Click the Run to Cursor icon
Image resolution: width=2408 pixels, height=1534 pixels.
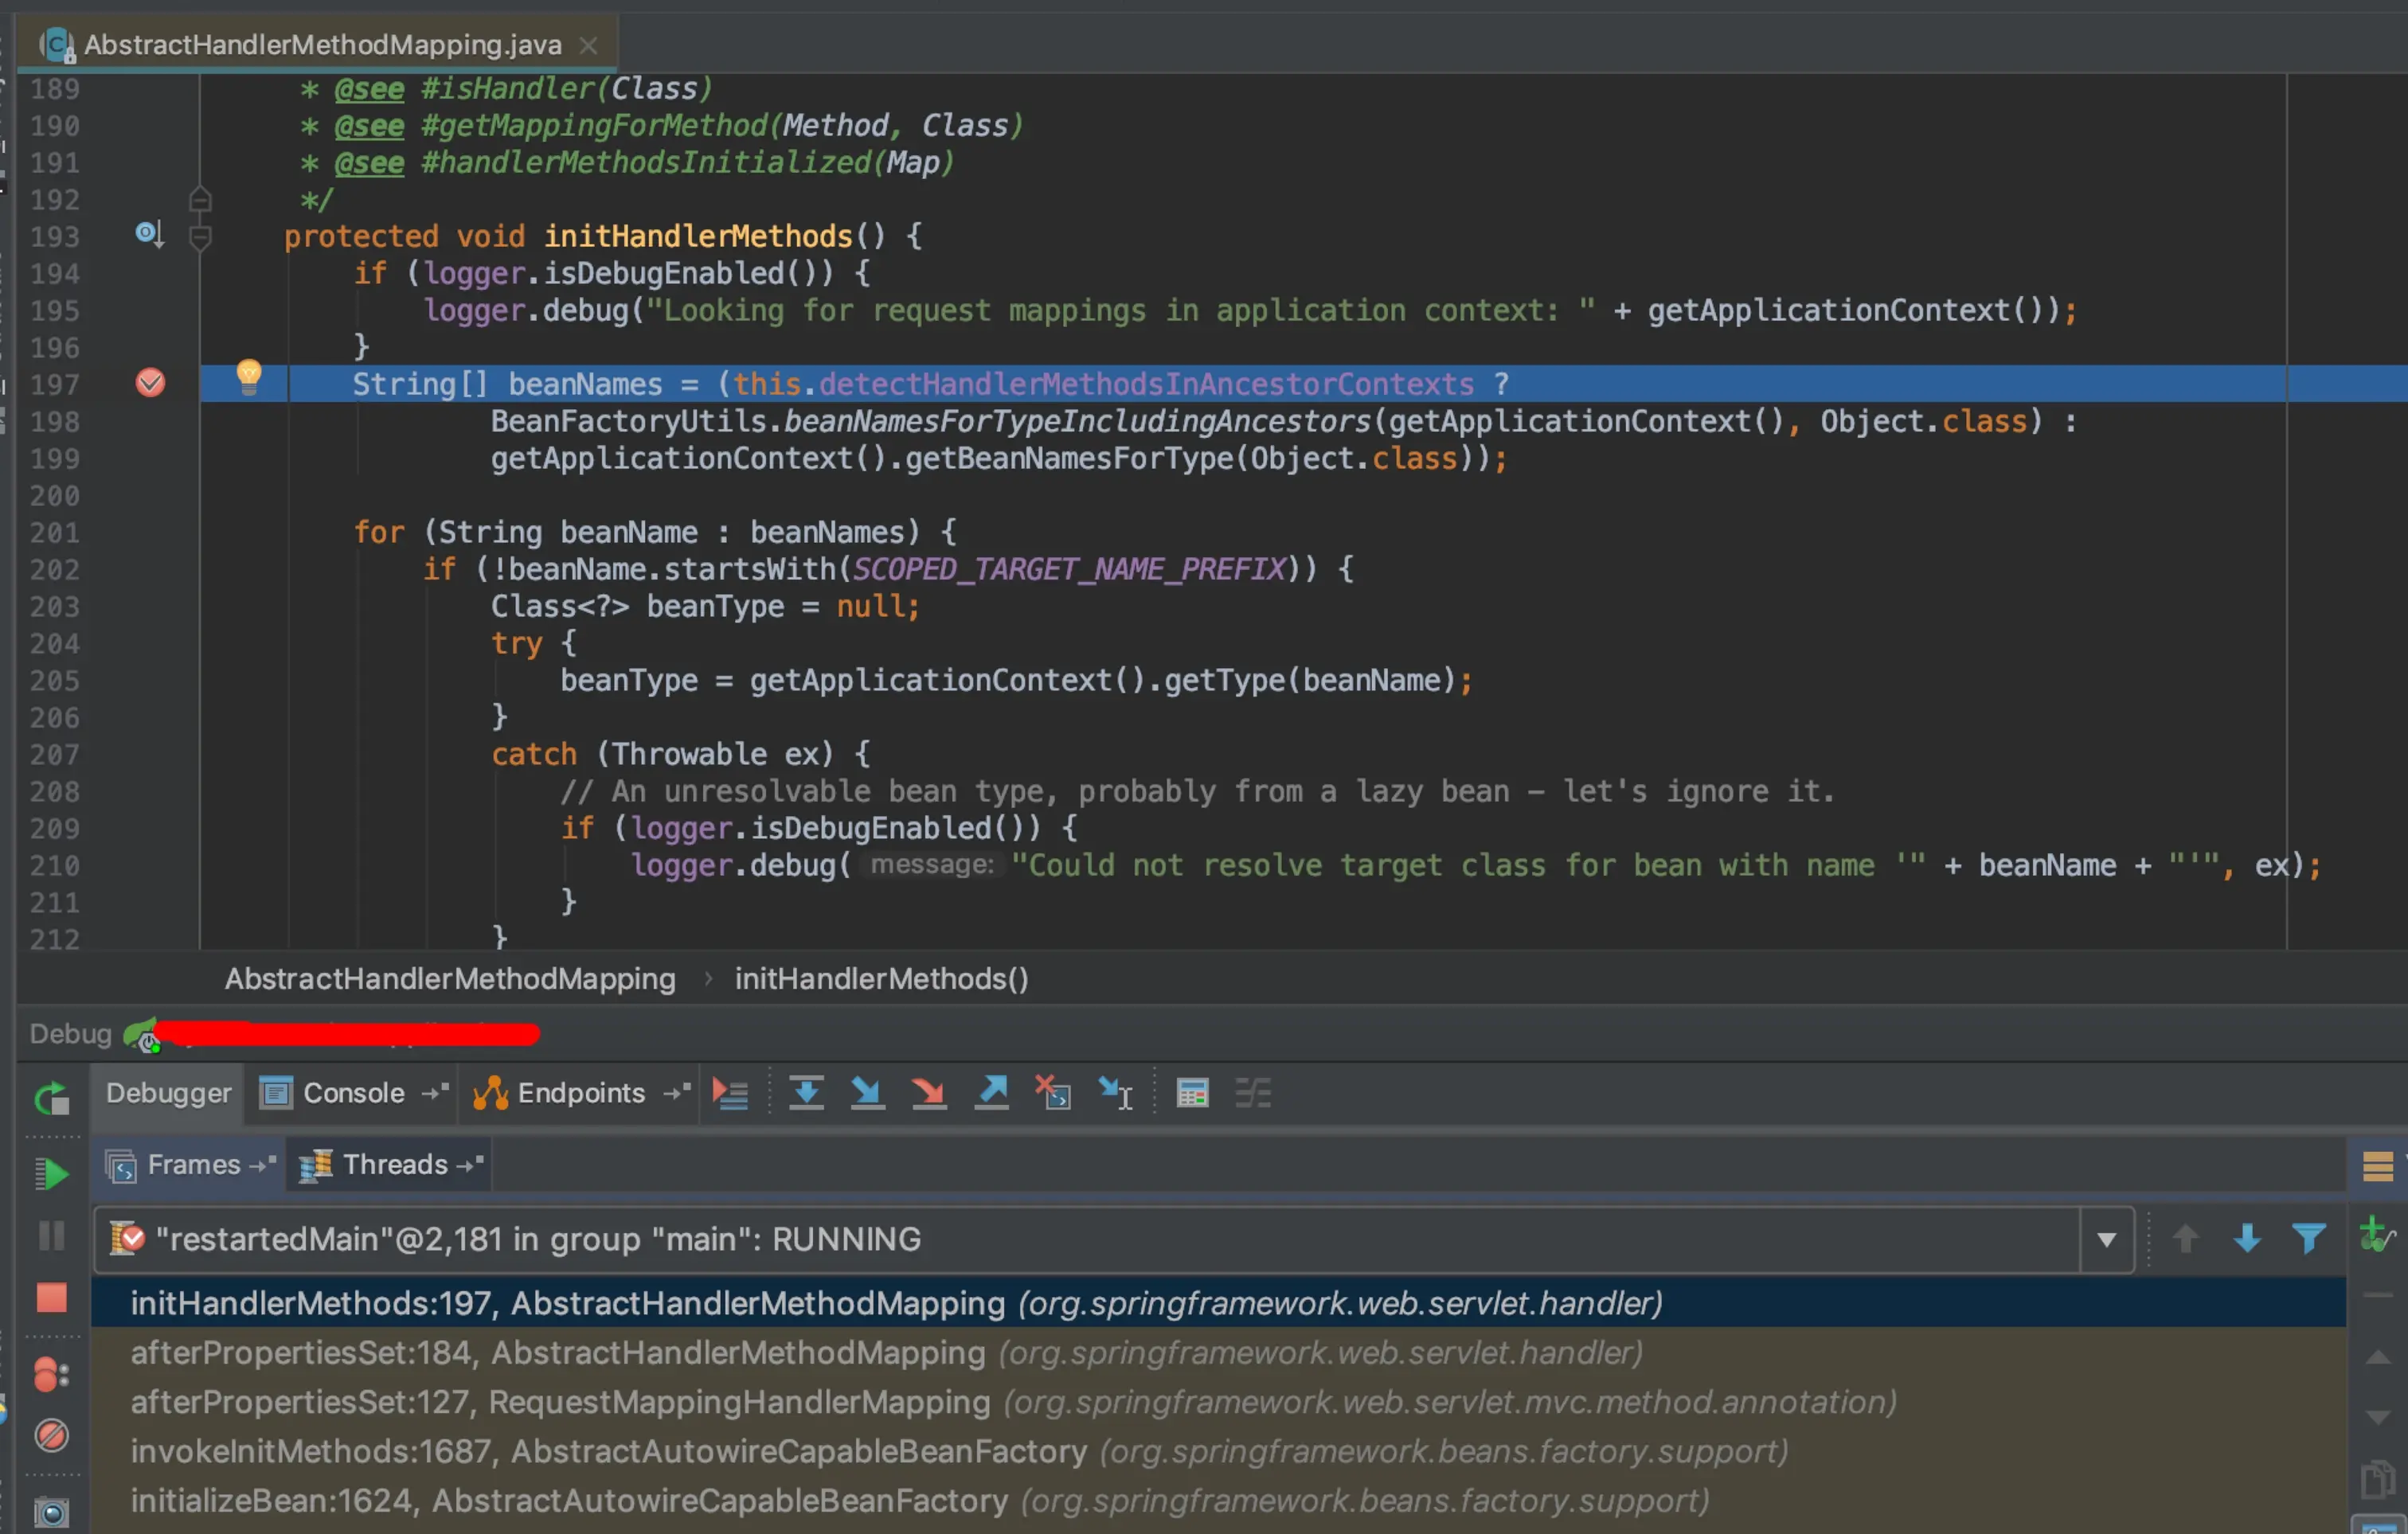pyautogui.click(x=1115, y=1093)
